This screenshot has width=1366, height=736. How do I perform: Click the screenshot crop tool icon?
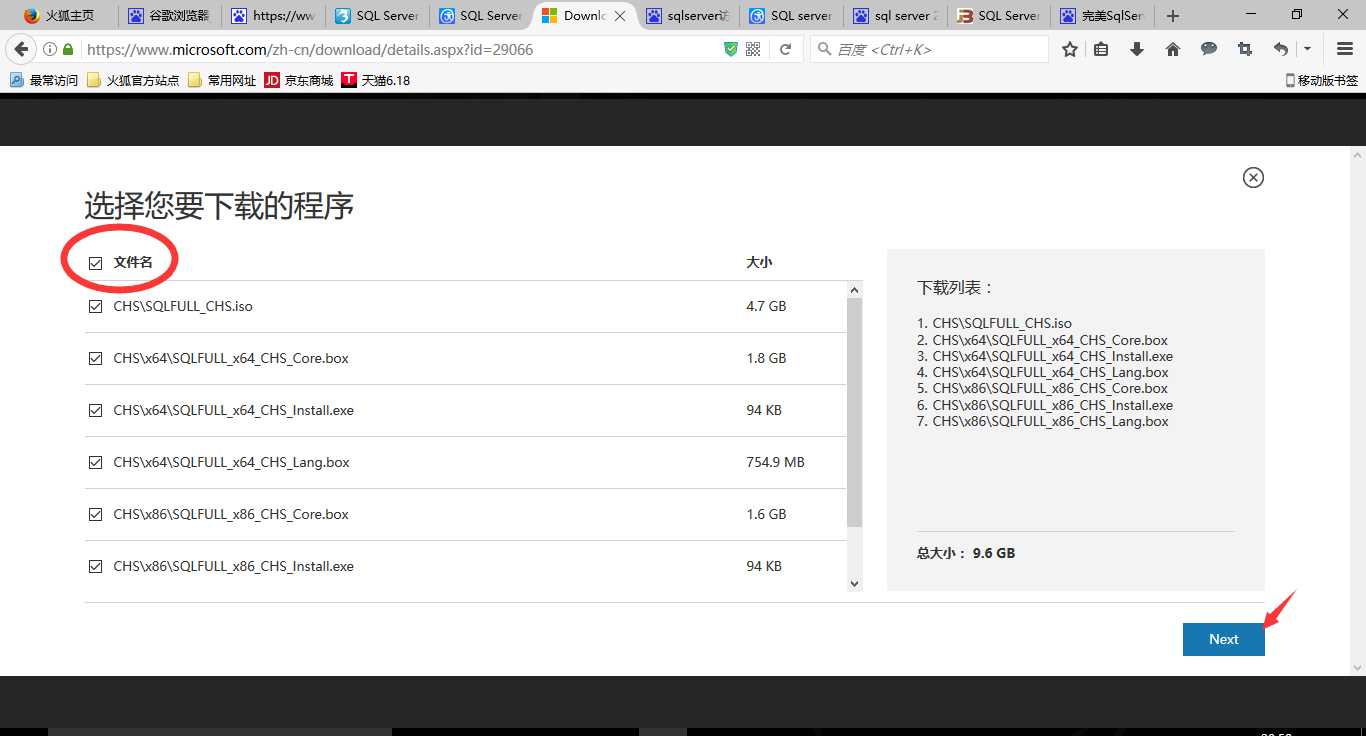coord(1245,49)
